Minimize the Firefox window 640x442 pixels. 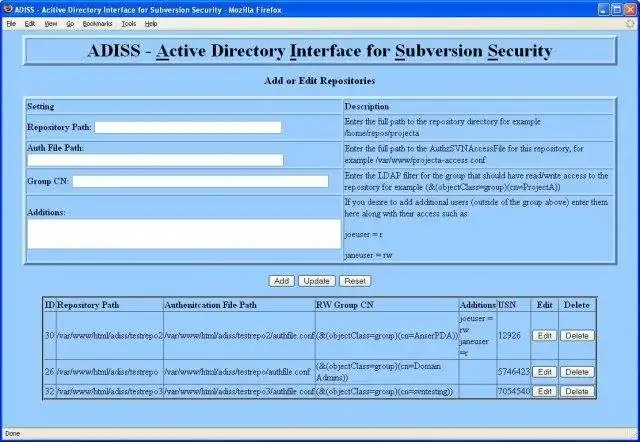(x=604, y=9)
